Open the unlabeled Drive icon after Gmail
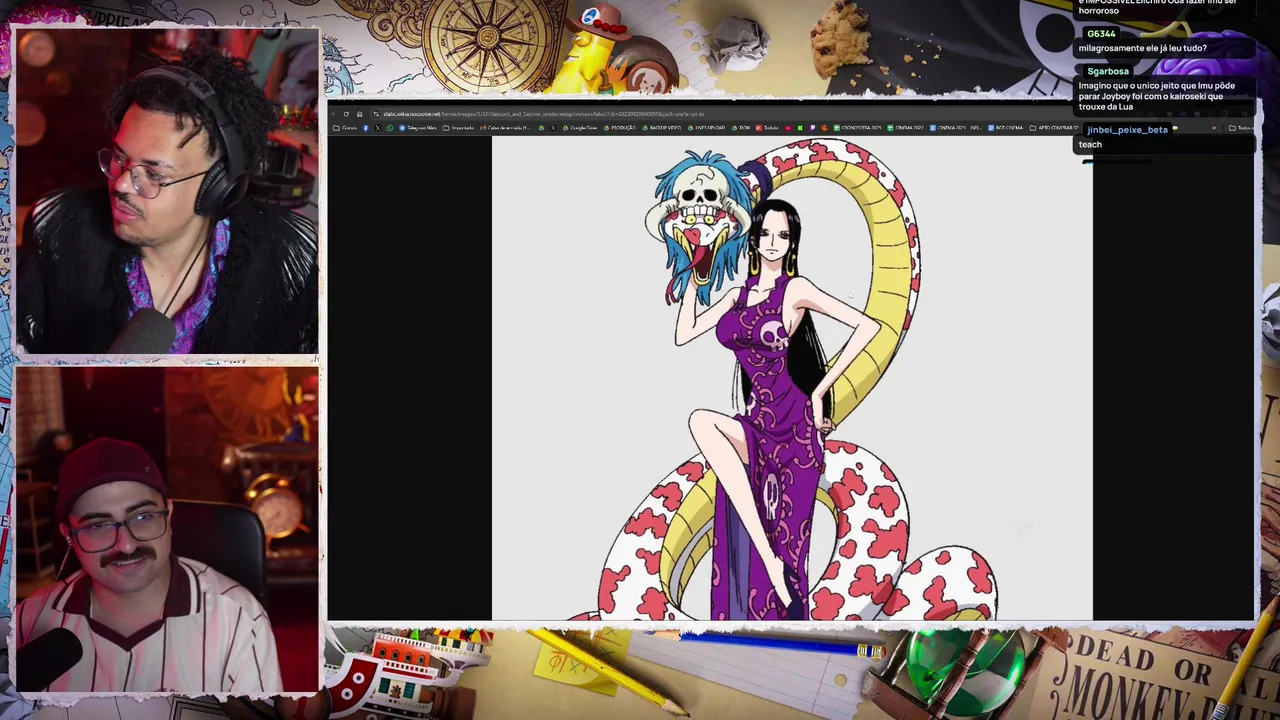 point(541,128)
